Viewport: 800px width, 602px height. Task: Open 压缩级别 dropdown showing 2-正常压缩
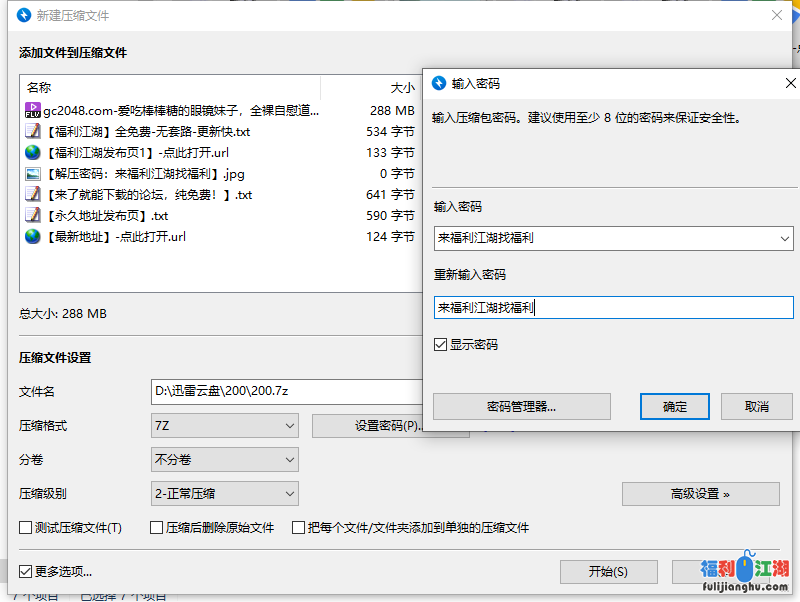pos(224,494)
